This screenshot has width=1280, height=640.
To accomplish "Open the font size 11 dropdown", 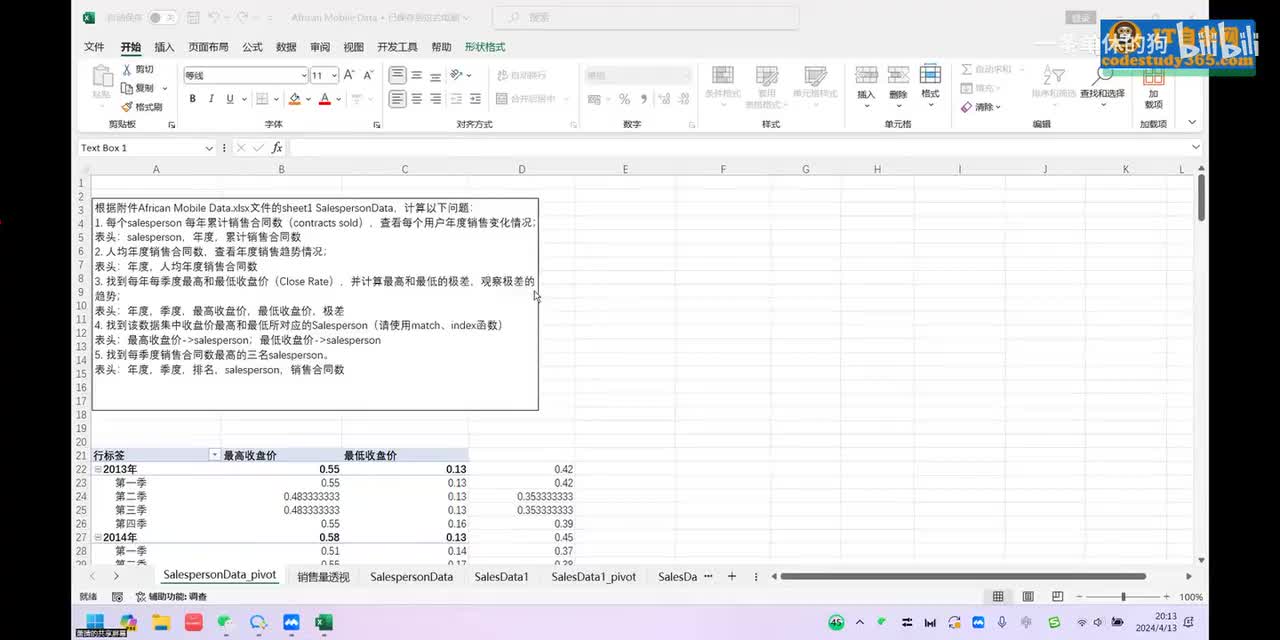I will [333, 75].
